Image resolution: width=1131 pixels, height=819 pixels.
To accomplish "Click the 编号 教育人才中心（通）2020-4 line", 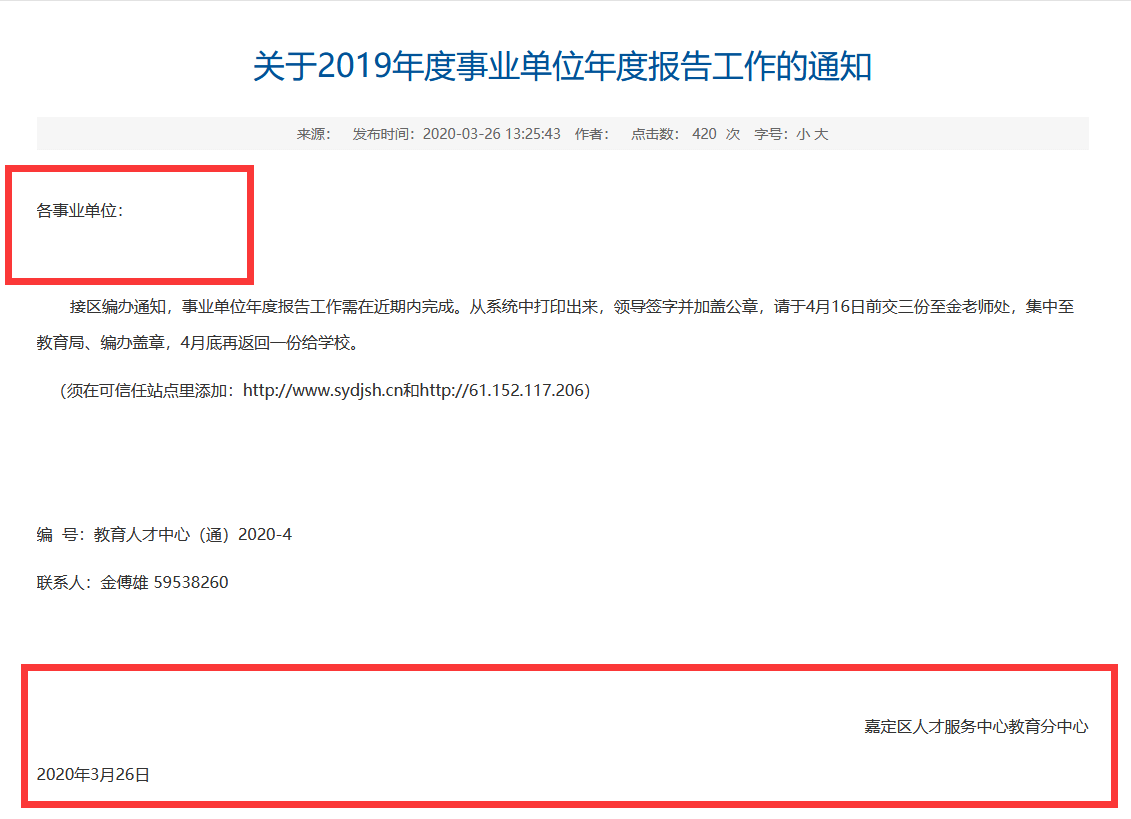I will (164, 535).
